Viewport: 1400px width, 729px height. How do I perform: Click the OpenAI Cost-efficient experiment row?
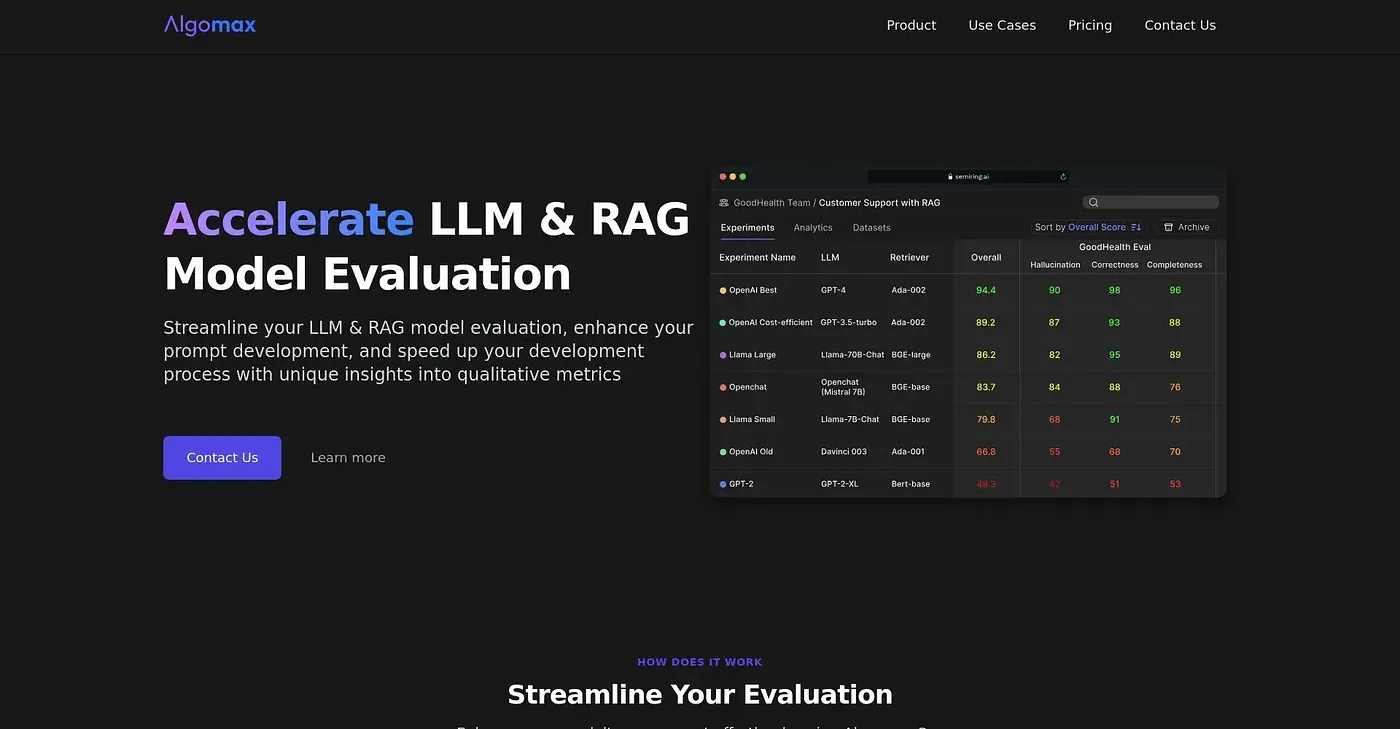pyautogui.click(x=968, y=323)
